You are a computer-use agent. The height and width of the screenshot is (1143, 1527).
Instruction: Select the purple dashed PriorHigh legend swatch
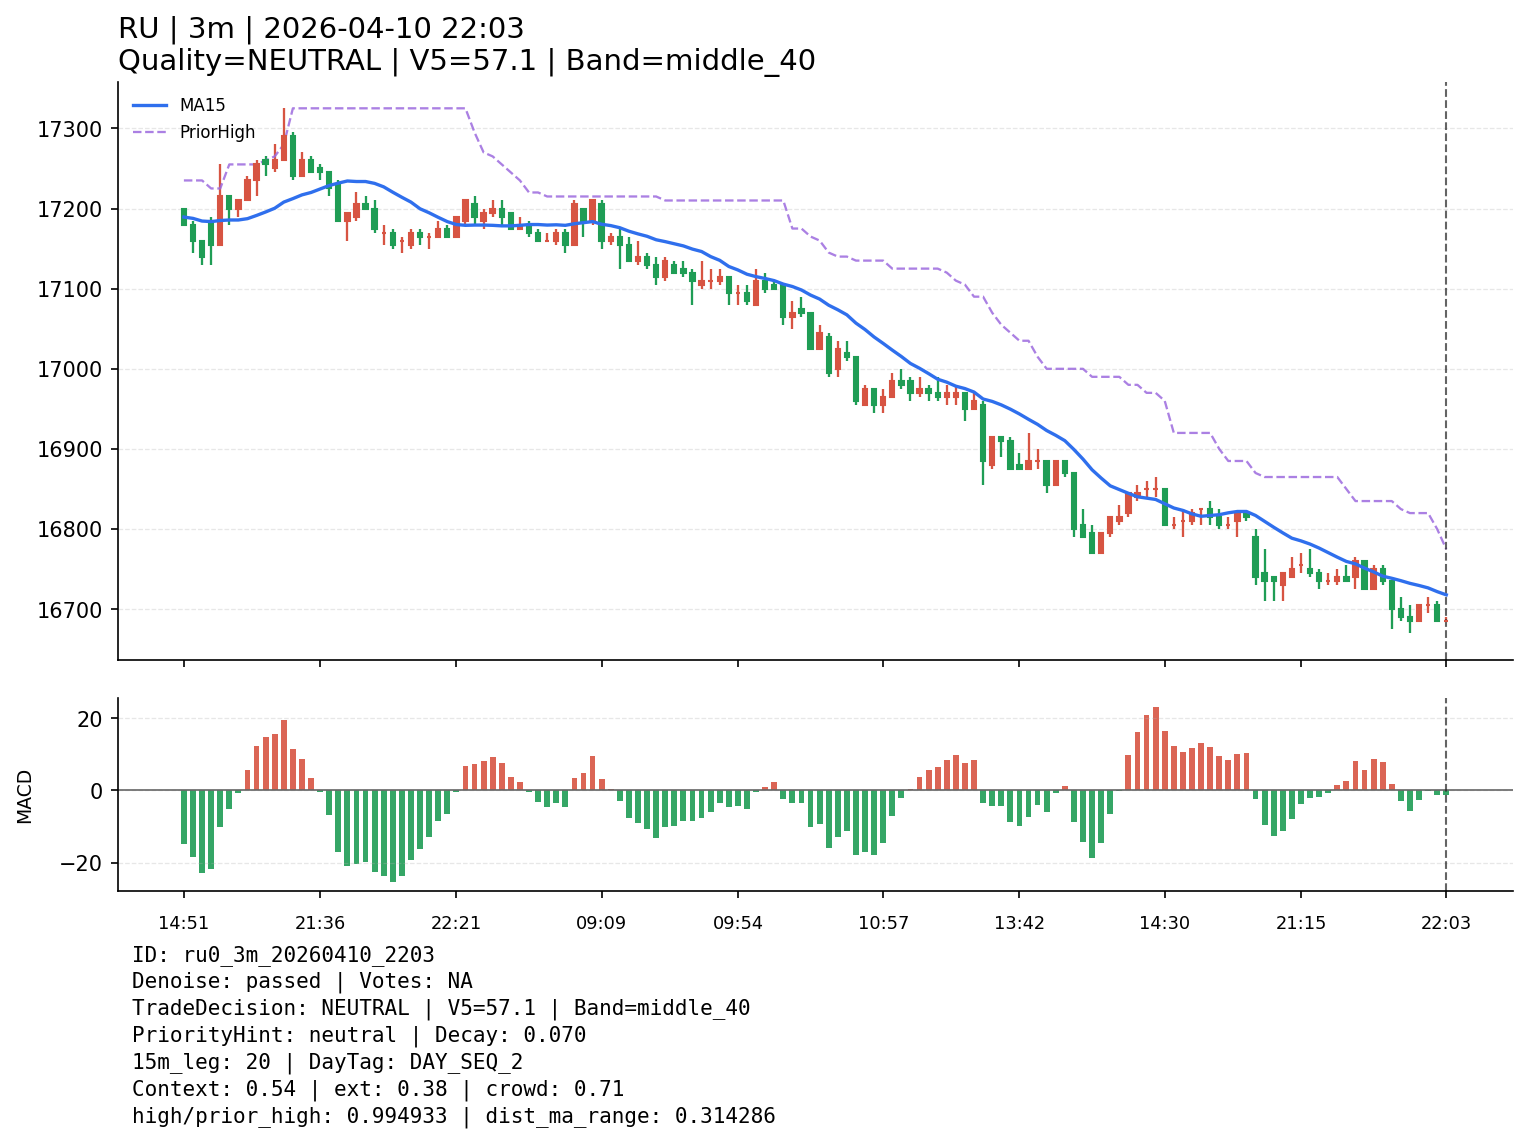click(150, 132)
